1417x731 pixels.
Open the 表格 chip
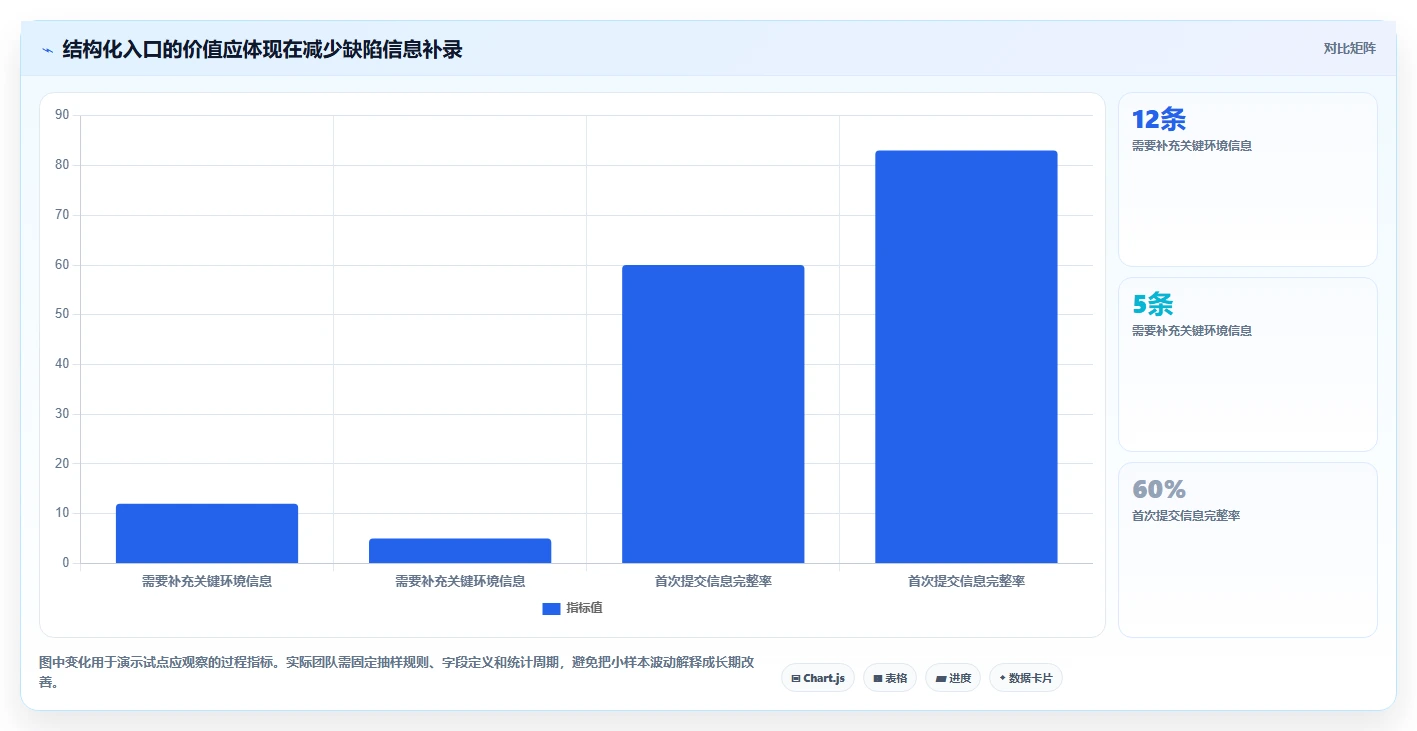[890, 678]
